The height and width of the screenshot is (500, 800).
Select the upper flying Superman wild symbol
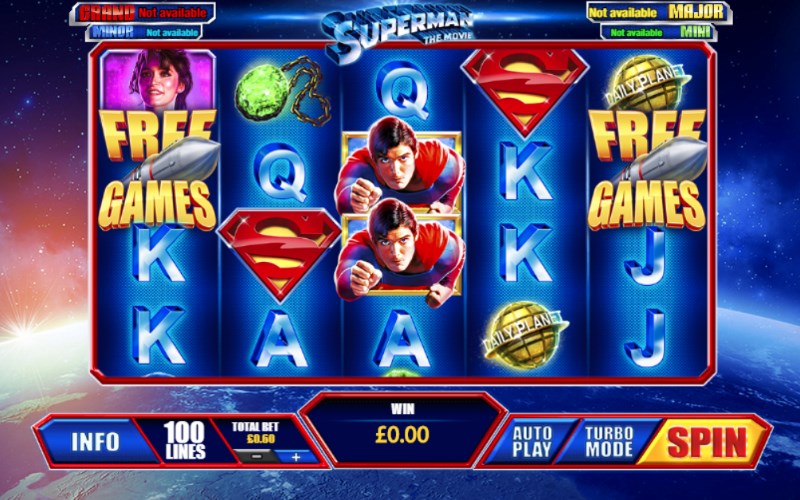[400, 165]
